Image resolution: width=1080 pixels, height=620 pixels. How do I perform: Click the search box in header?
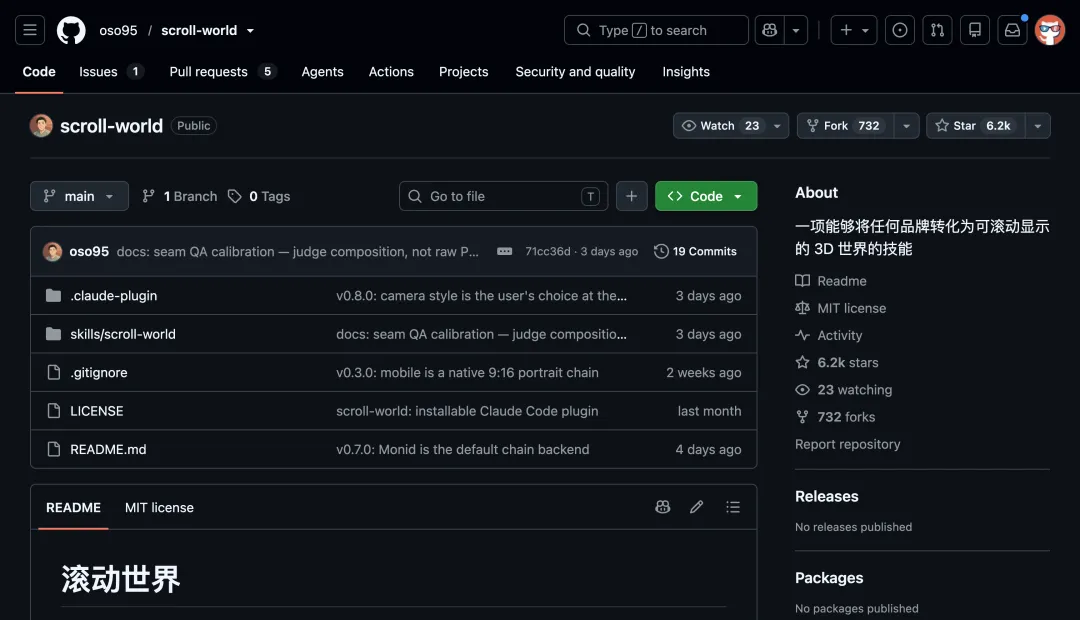[656, 30]
